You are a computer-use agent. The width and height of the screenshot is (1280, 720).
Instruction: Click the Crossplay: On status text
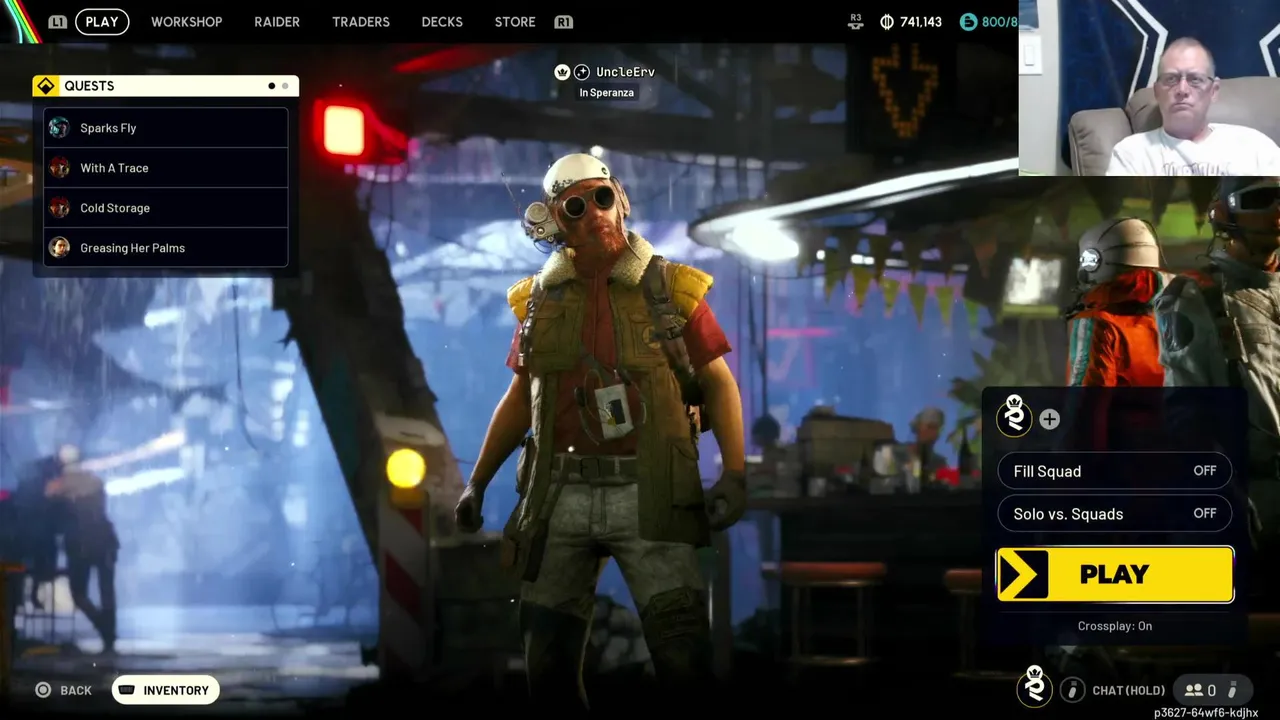(1115, 626)
